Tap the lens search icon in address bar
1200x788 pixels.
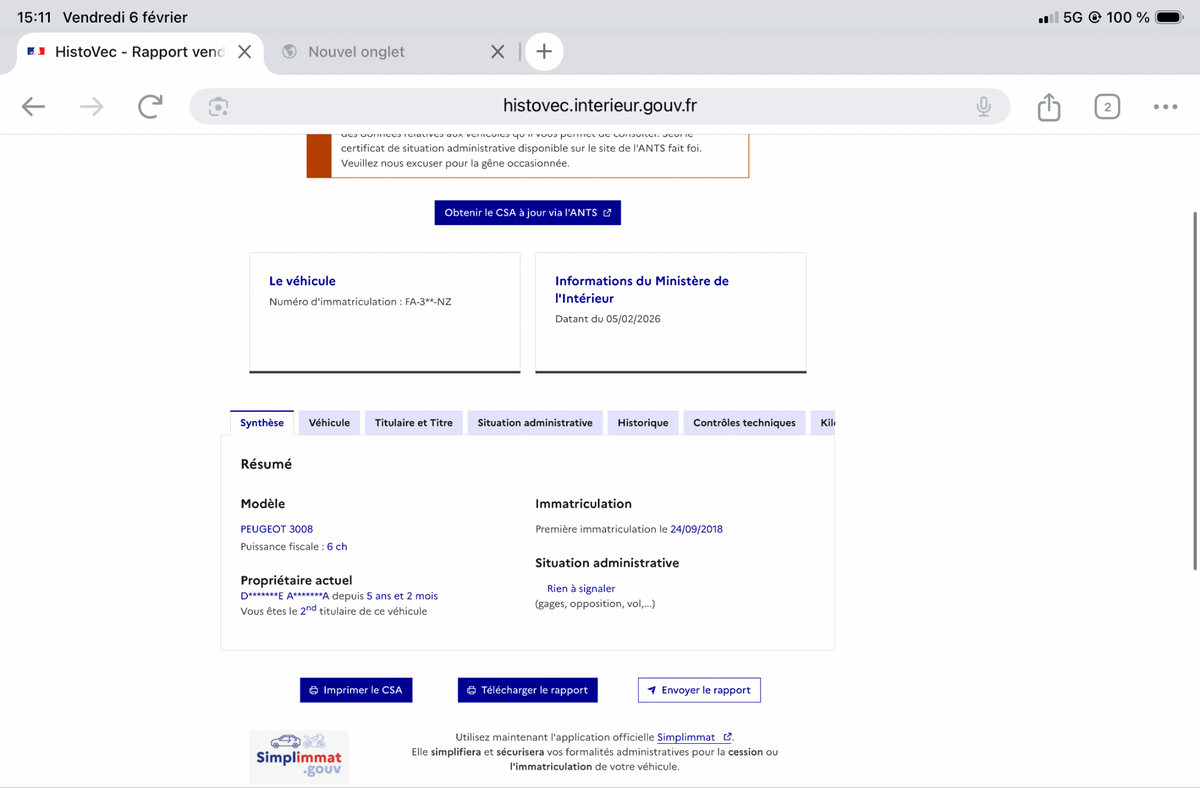tap(218, 107)
